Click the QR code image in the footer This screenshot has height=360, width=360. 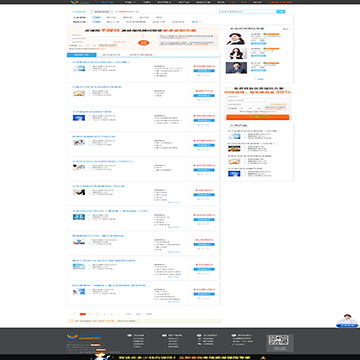point(279,340)
